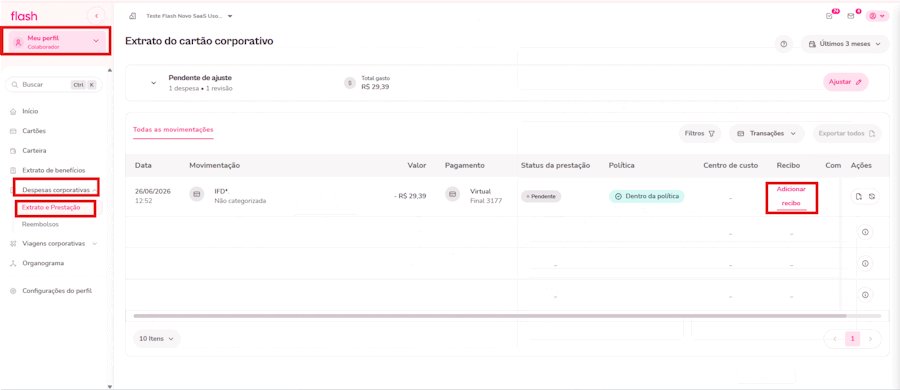Click the Exportar todos button
This screenshot has height=390, width=900.
pyautogui.click(x=847, y=133)
